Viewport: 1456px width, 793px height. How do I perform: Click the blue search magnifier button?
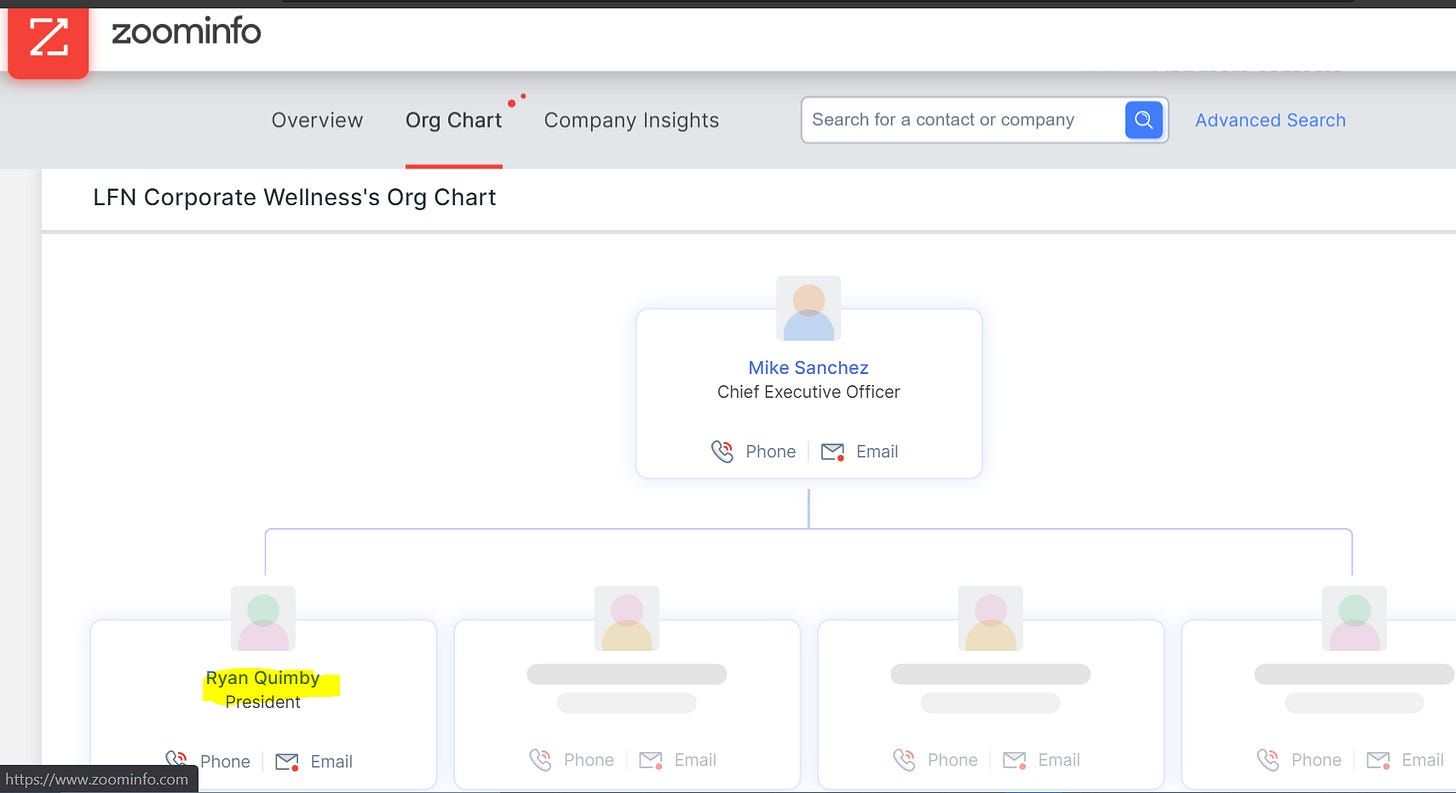1144,120
